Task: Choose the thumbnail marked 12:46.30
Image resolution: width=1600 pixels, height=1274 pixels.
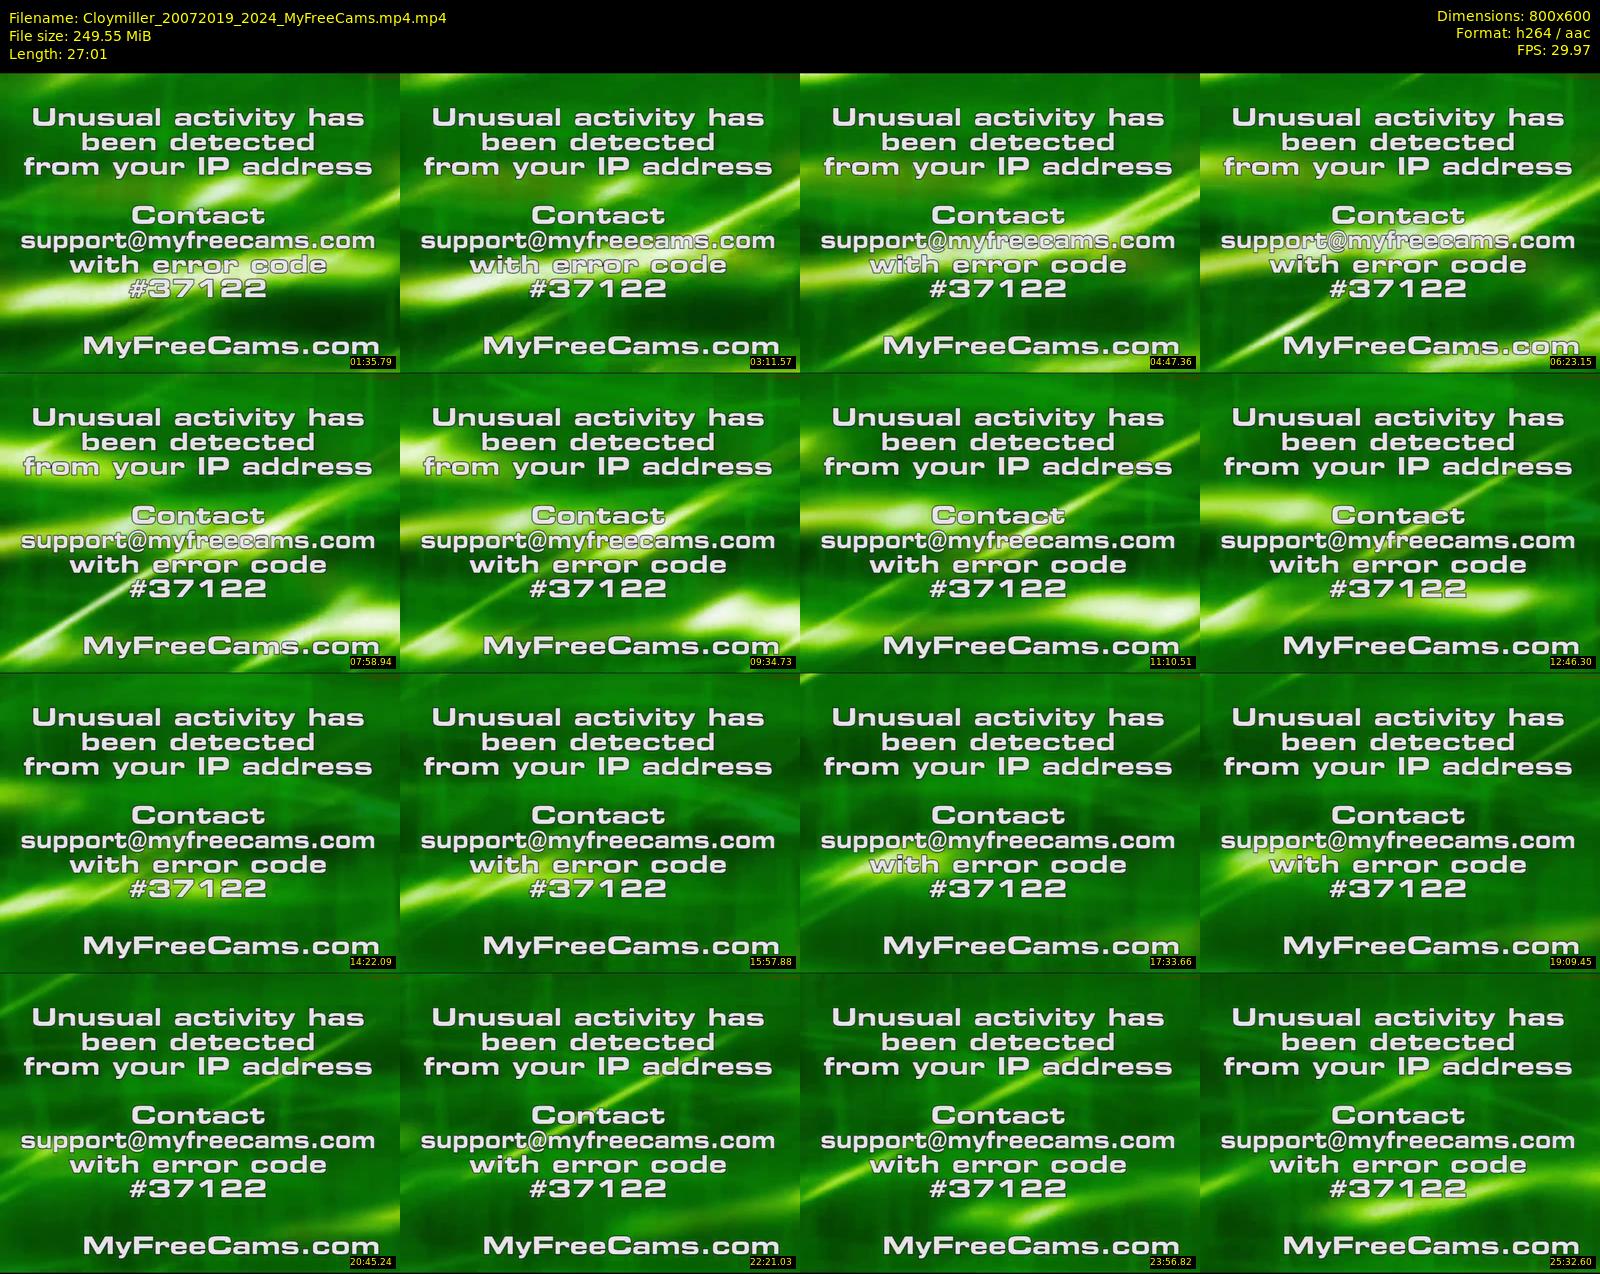Action: tap(1400, 522)
